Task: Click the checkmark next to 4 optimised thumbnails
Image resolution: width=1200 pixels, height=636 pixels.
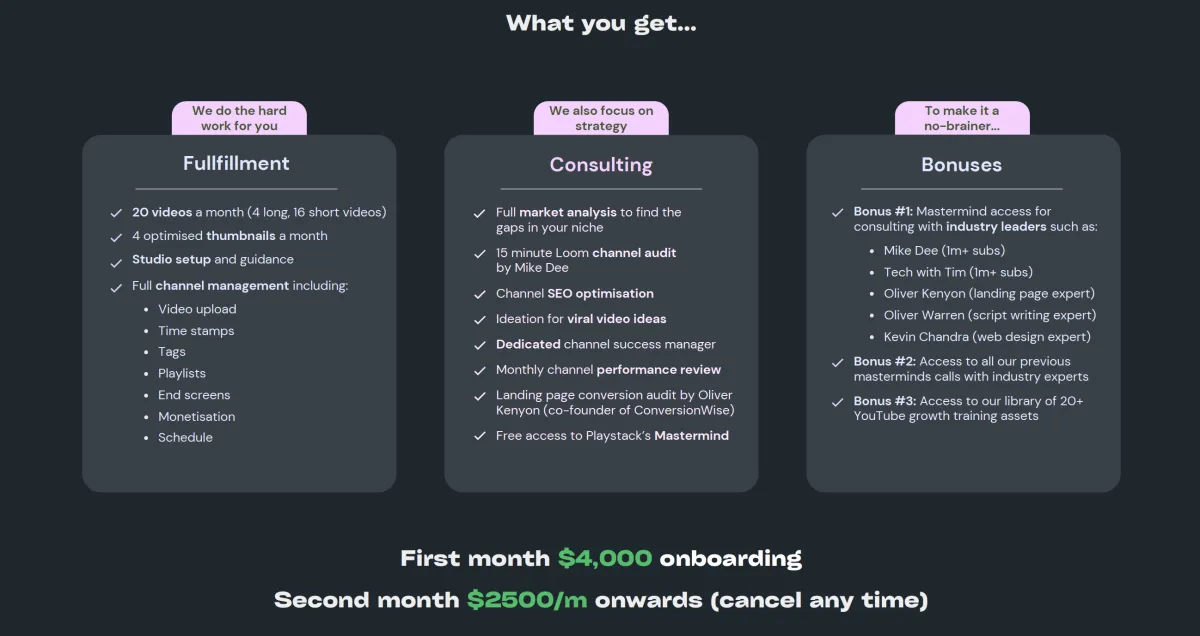Action: [x=116, y=236]
